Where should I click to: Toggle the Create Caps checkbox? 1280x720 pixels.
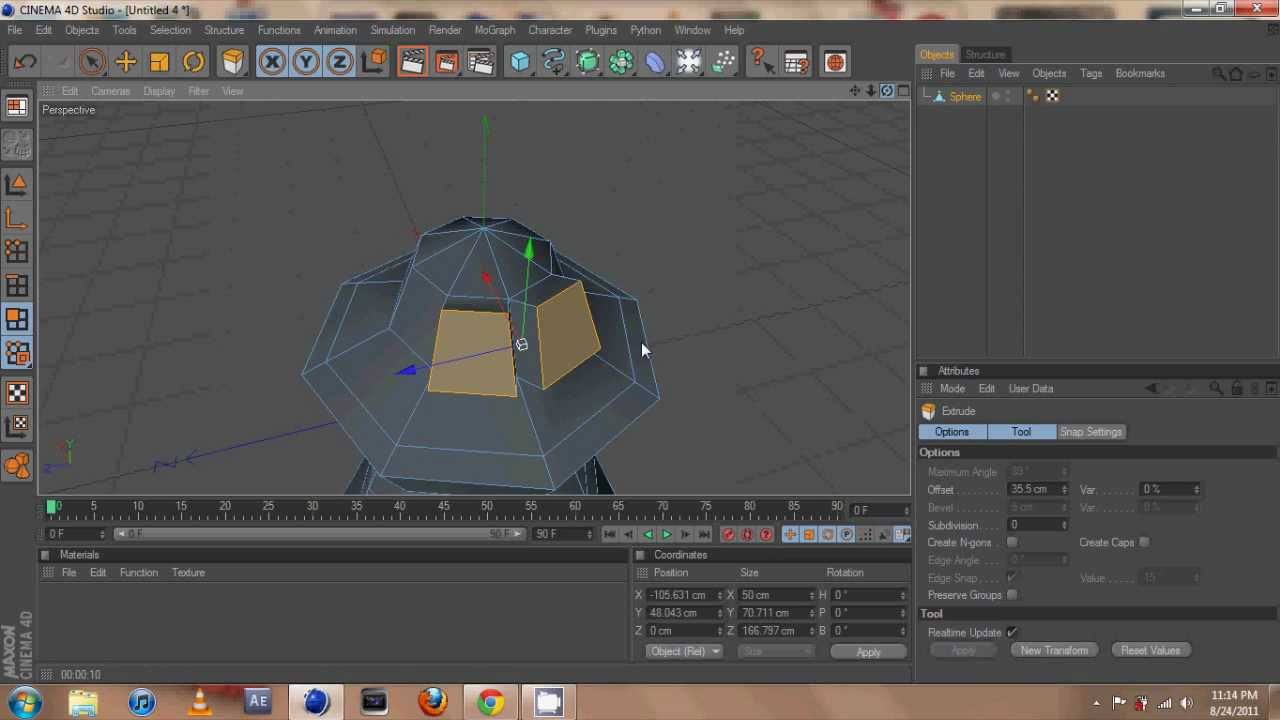coord(1144,542)
